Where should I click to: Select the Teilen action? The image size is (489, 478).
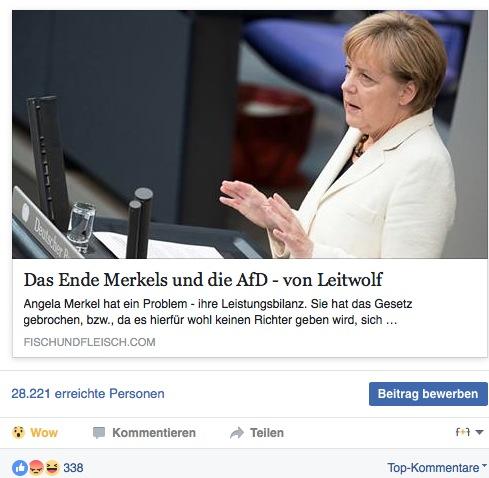click(x=257, y=433)
